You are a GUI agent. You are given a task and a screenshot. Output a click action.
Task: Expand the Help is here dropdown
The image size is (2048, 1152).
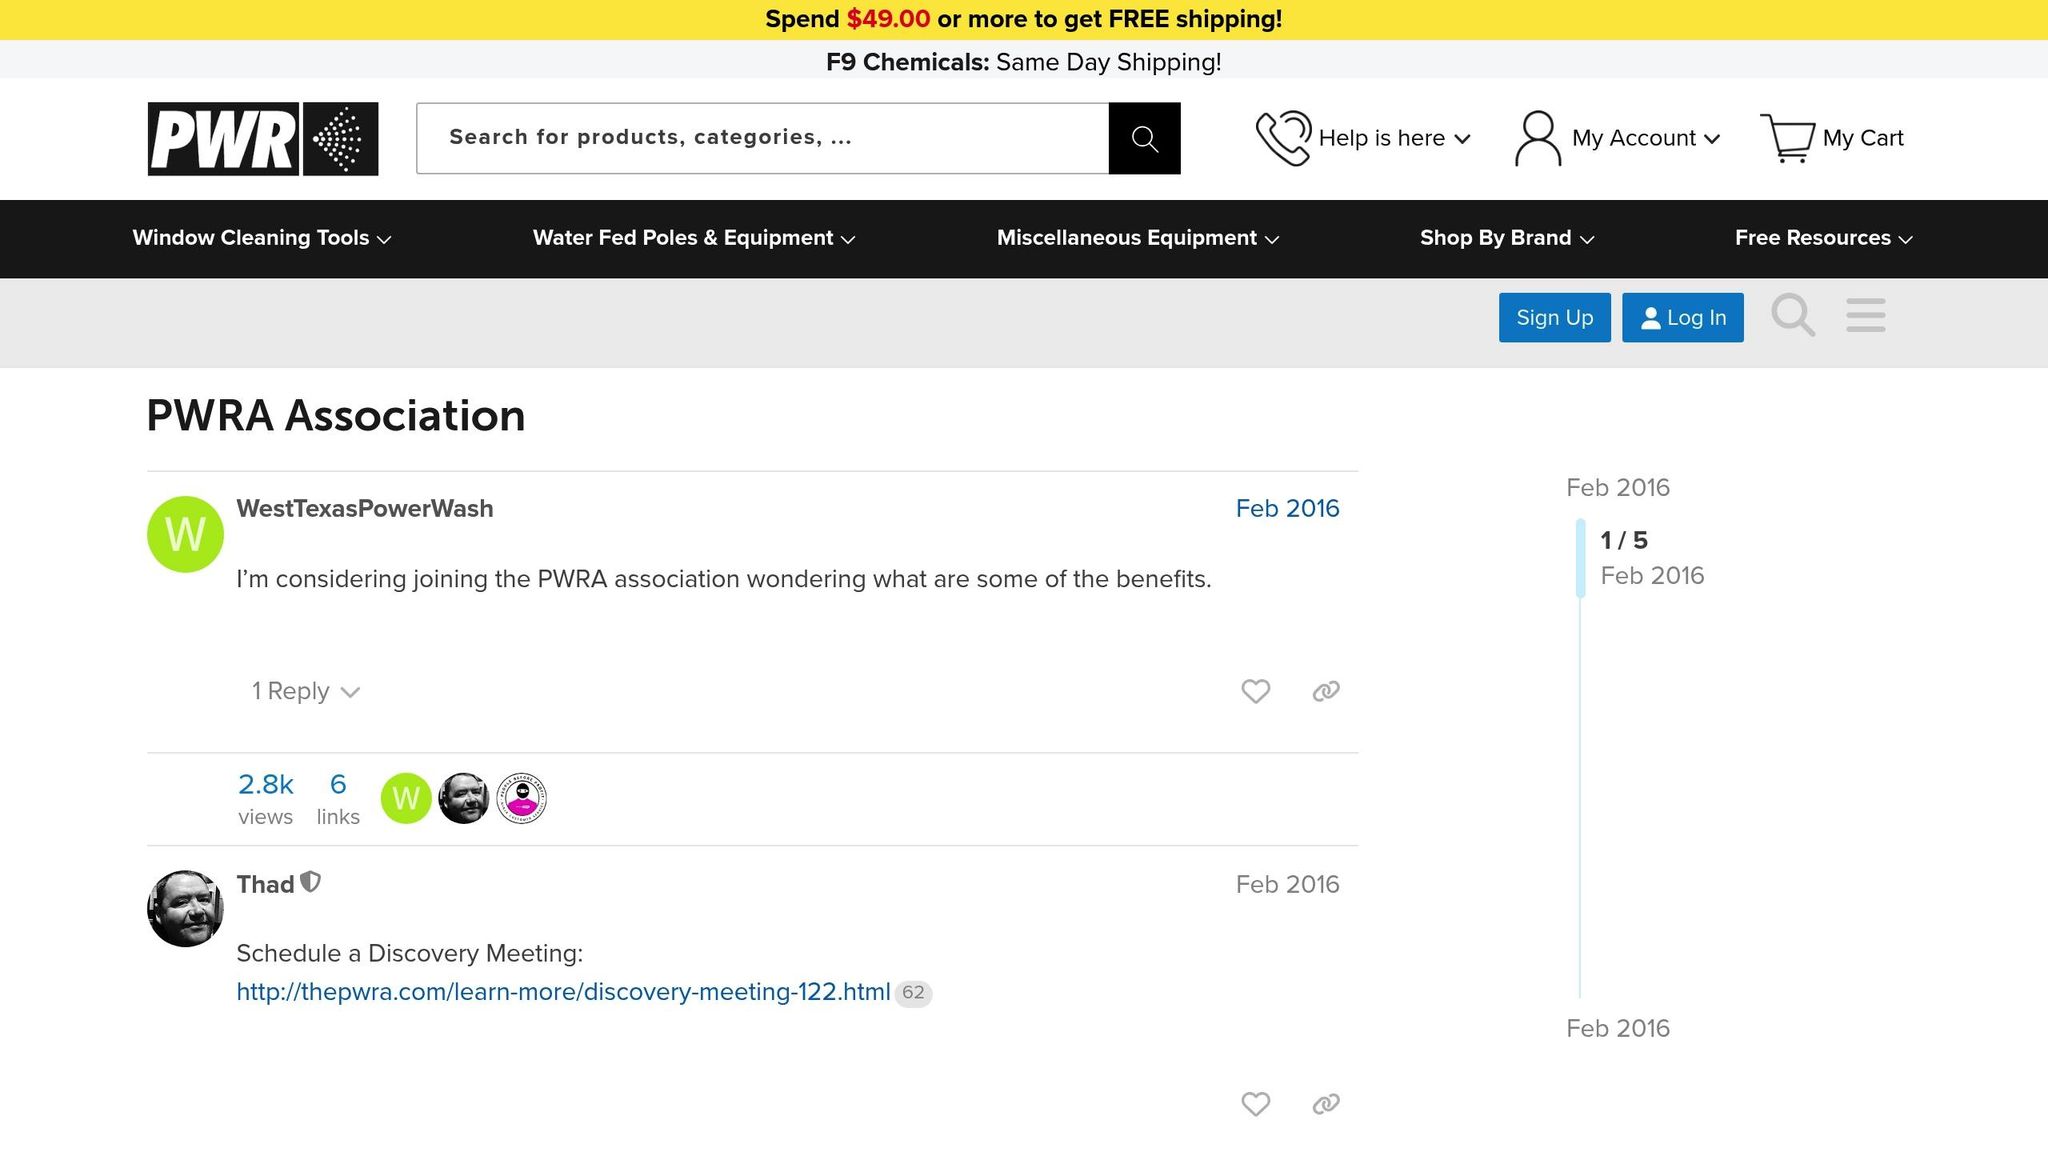click(x=1394, y=138)
